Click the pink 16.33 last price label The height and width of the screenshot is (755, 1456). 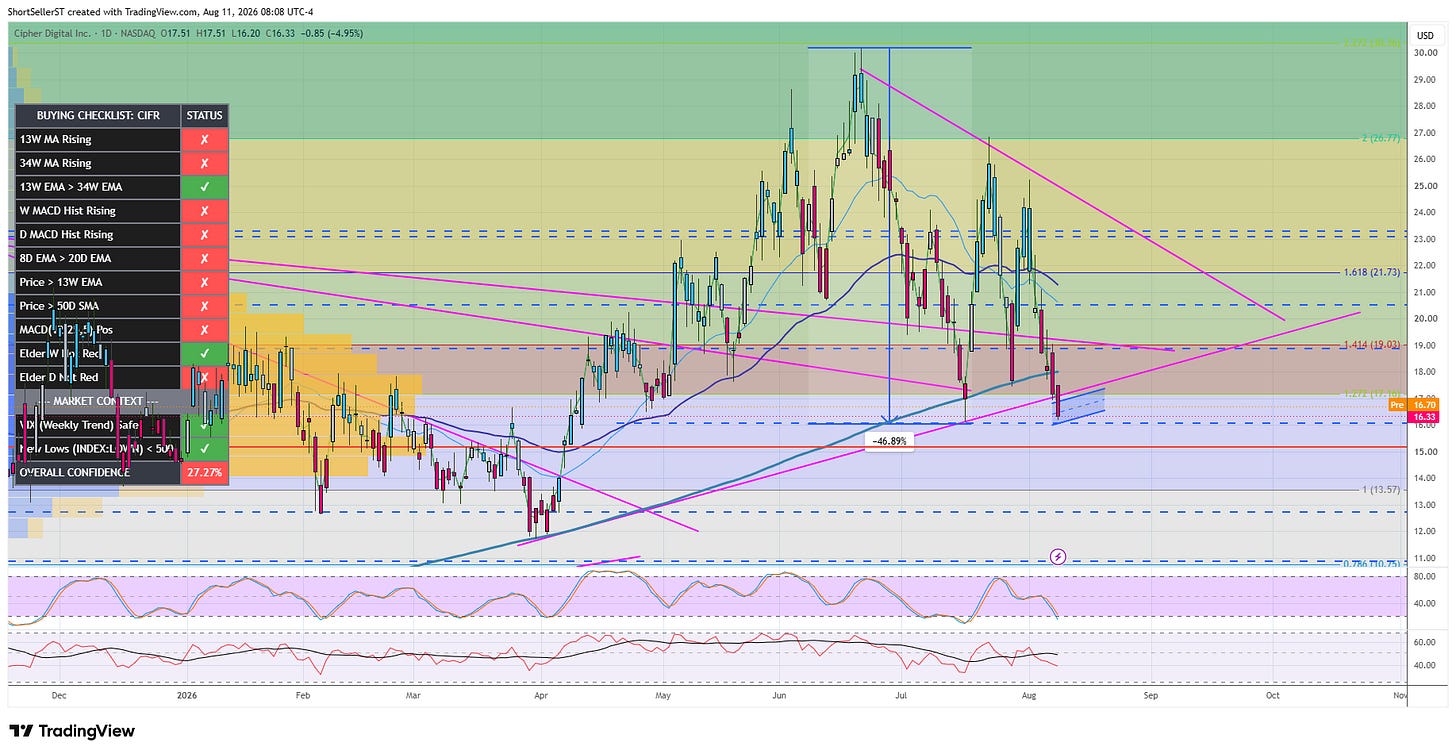(x=1424, y=417)
